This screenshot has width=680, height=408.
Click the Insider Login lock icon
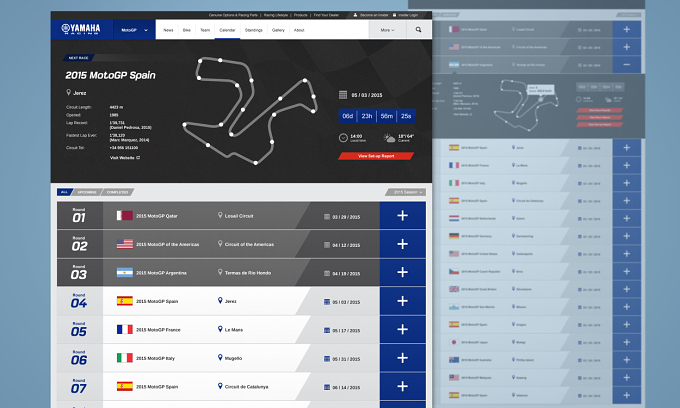click(x=394, y=15)
